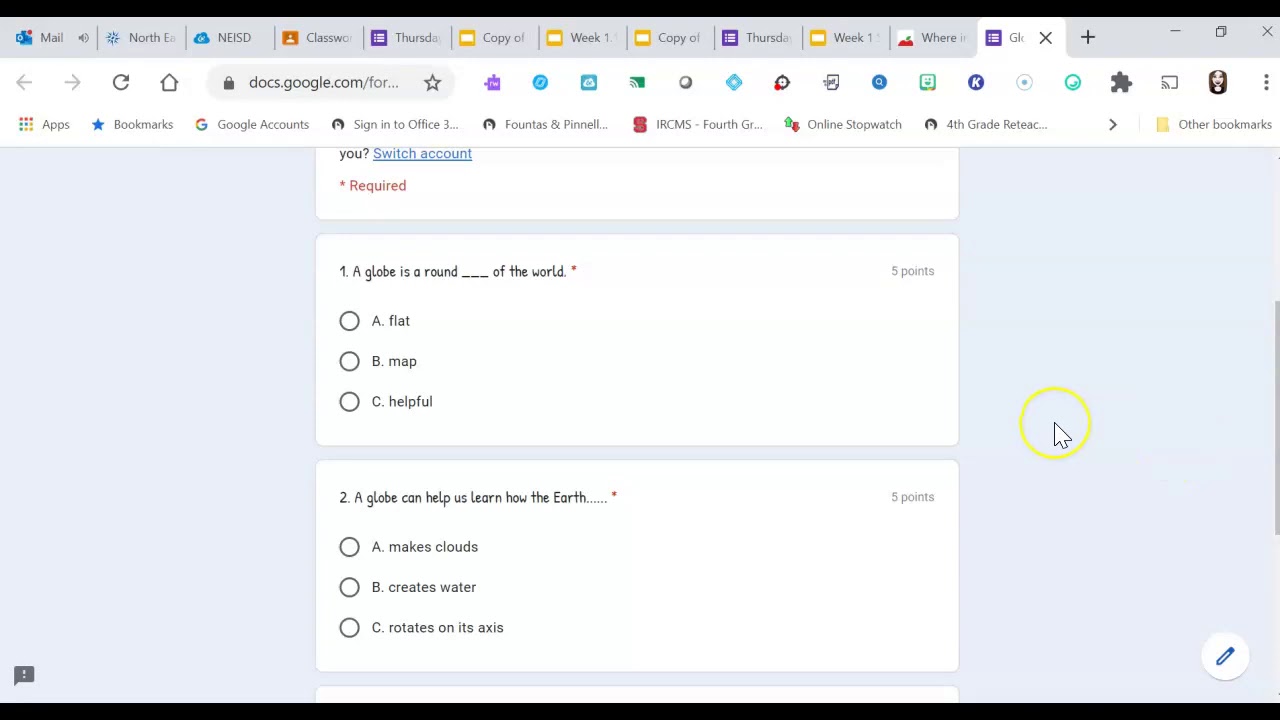Choose C. rotates on its axis
The width and height of the screenshot is (1280, 720).
[x=349, y=627]
